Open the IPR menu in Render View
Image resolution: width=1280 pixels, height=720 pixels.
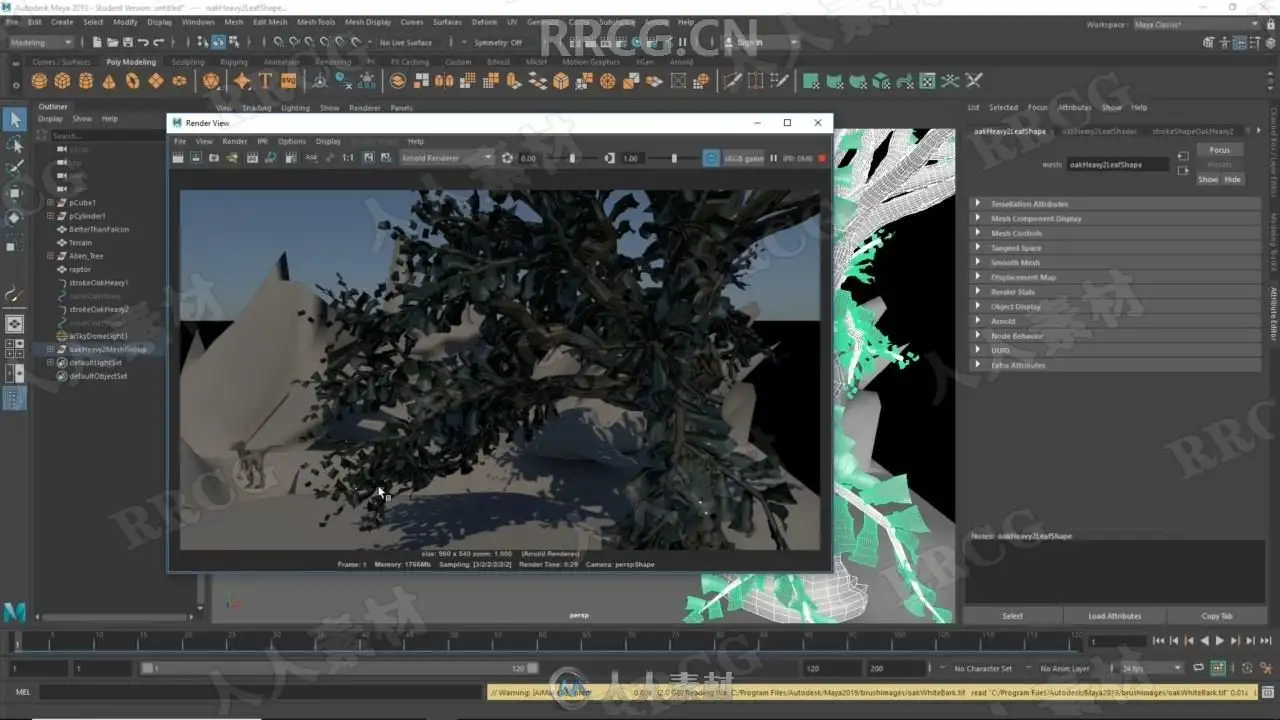tap(262, 141)
